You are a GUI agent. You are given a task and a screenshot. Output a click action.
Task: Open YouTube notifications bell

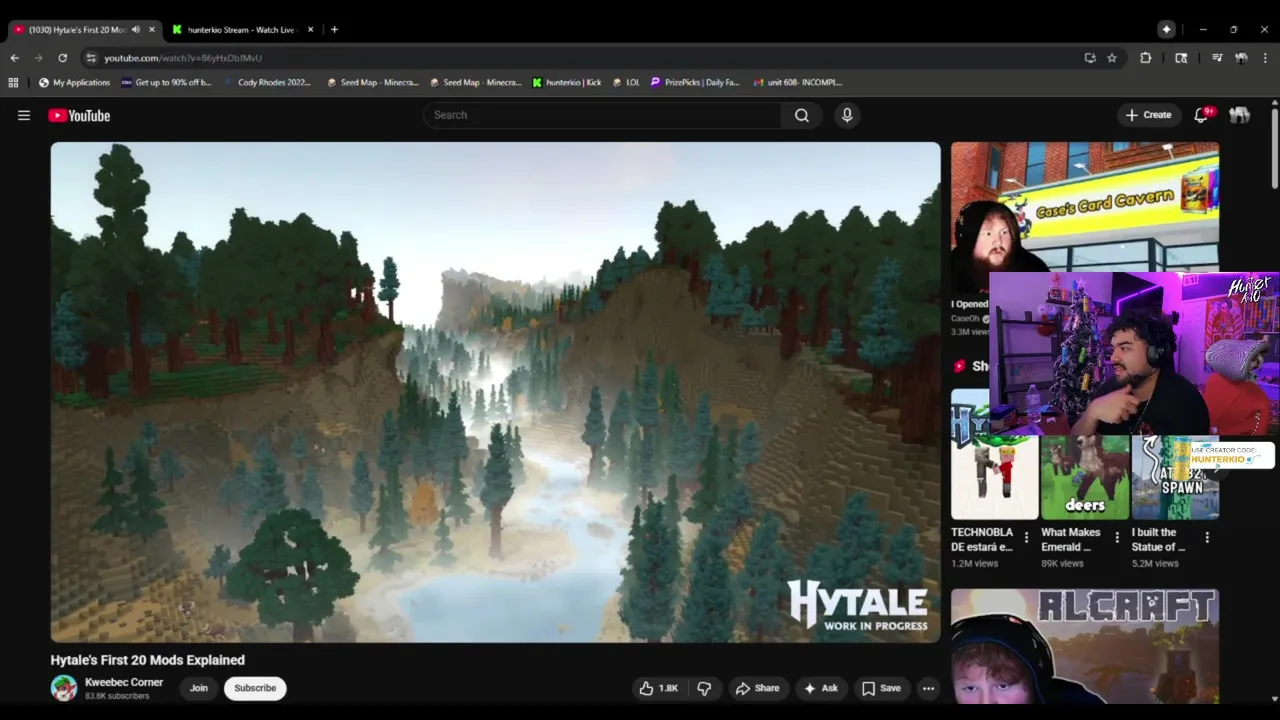point(1202,115)
